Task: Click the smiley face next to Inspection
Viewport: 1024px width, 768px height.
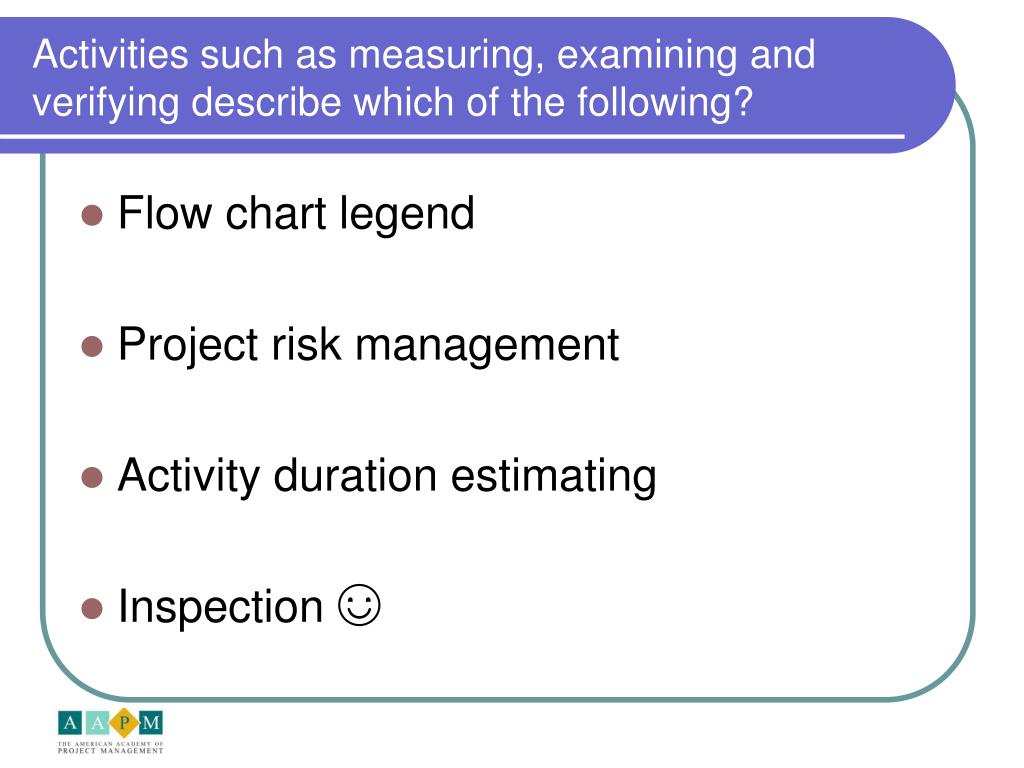Action: click(359, 605)
